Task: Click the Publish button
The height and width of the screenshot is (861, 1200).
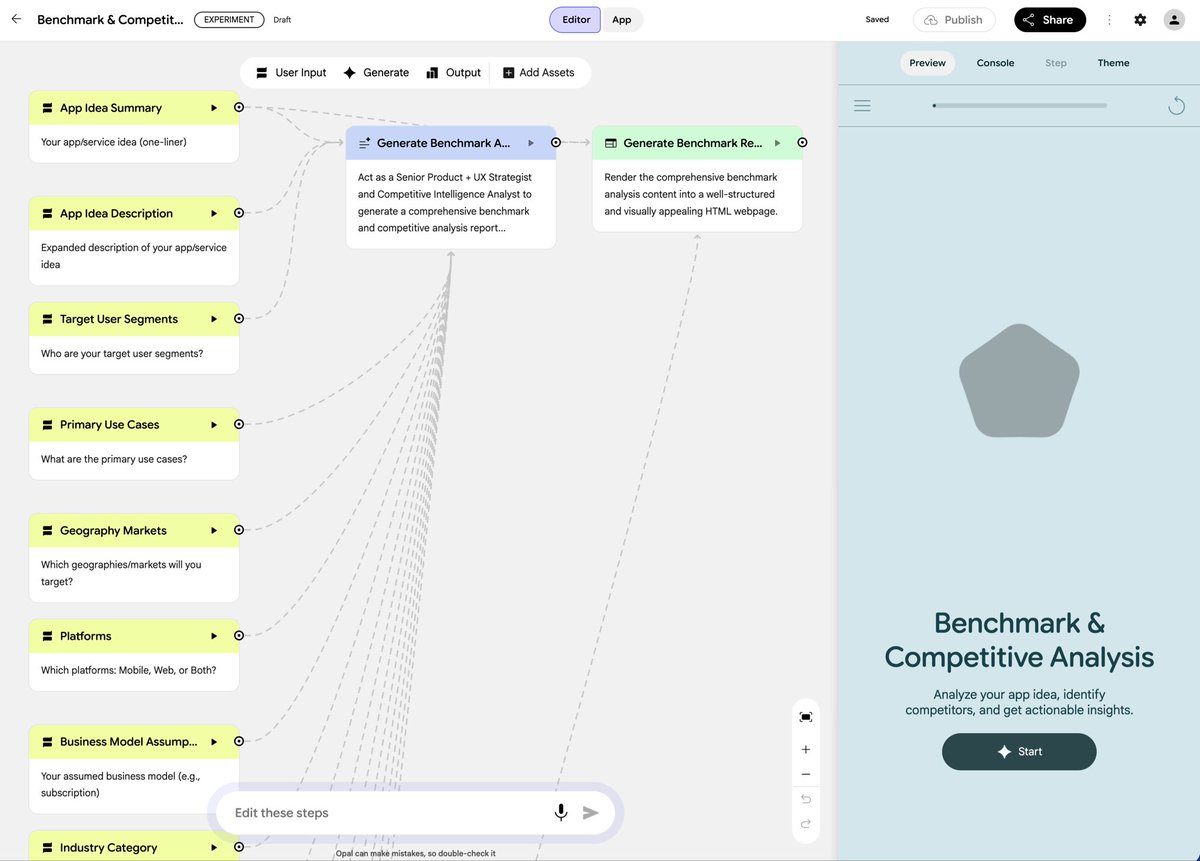Action: point(954,20)
